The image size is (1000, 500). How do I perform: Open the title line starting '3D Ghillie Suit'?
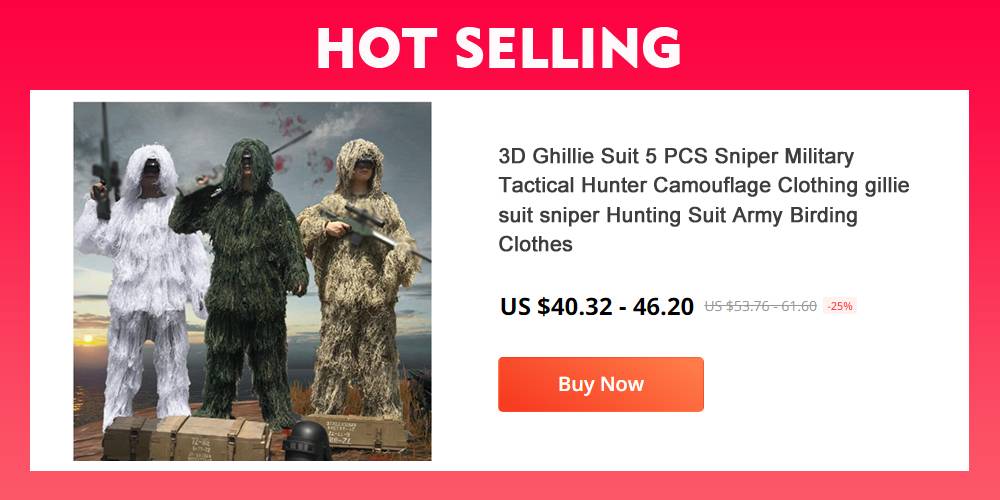676,156
